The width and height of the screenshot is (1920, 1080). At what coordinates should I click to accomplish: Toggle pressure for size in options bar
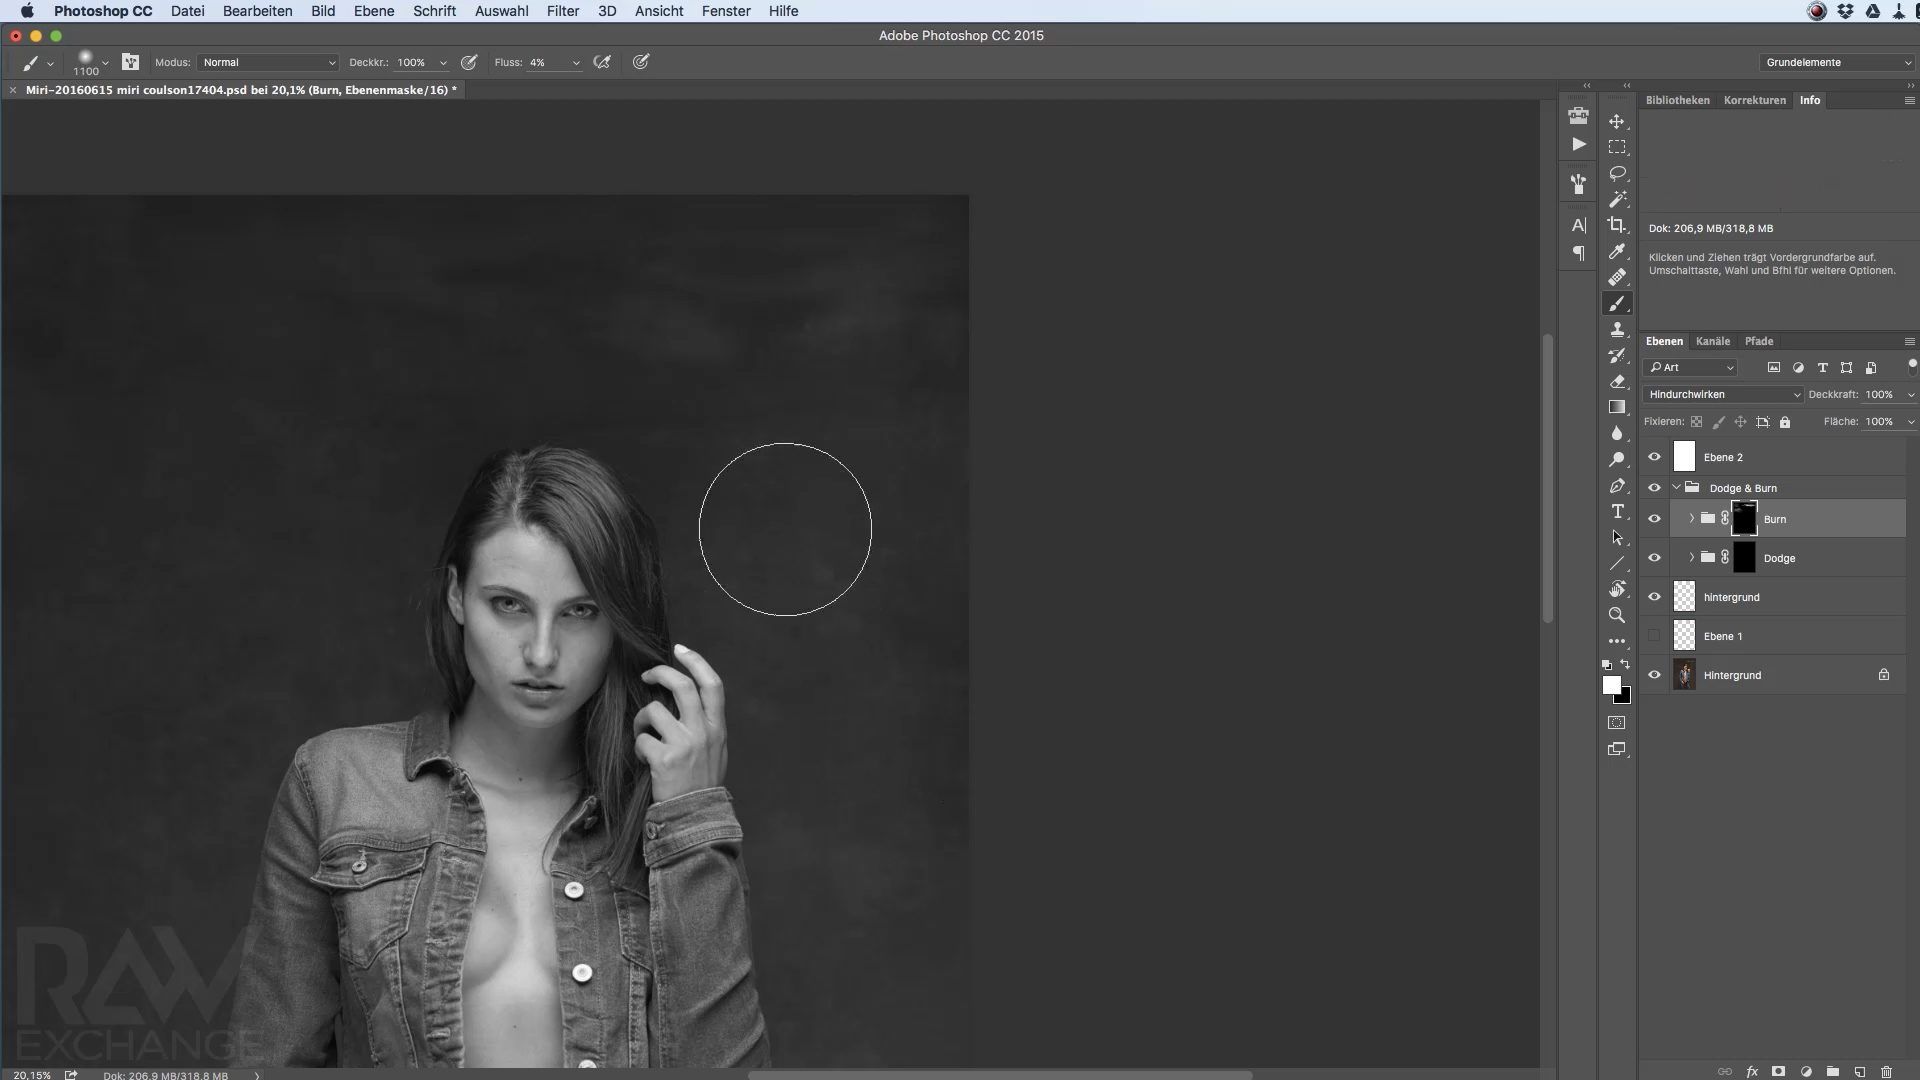coord(641,62)
